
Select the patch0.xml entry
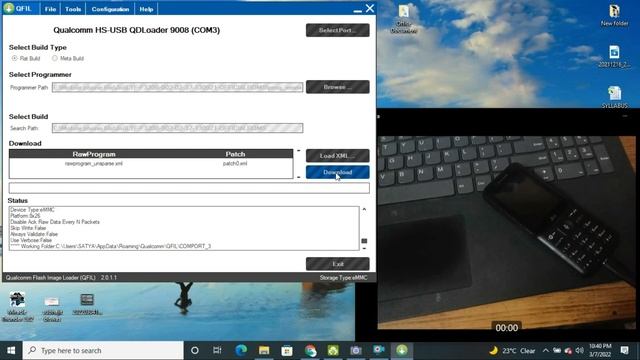pos(235,164)
